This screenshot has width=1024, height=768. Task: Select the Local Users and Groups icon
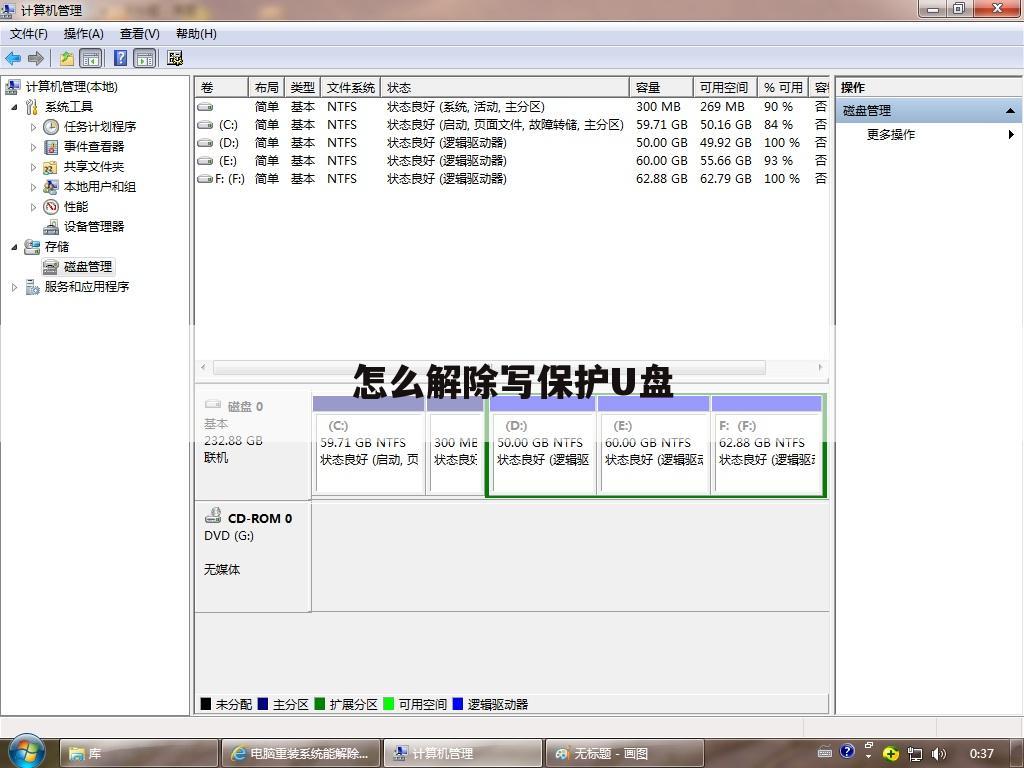[x=51, y=187]
